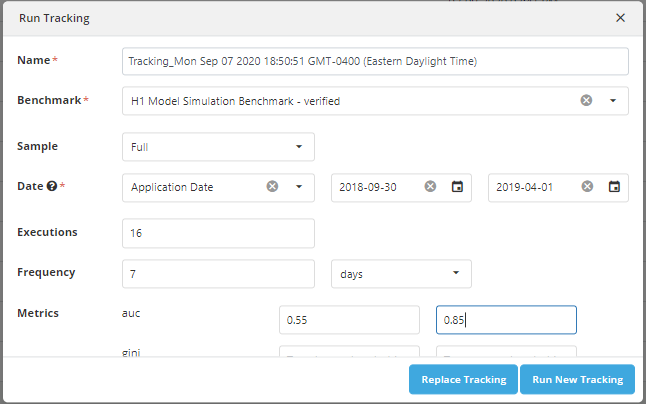Viewport: 646px width, 404px height.
Task: Open calendar picker for 2018-09-30 start date
Action: (x=457, y=187)
